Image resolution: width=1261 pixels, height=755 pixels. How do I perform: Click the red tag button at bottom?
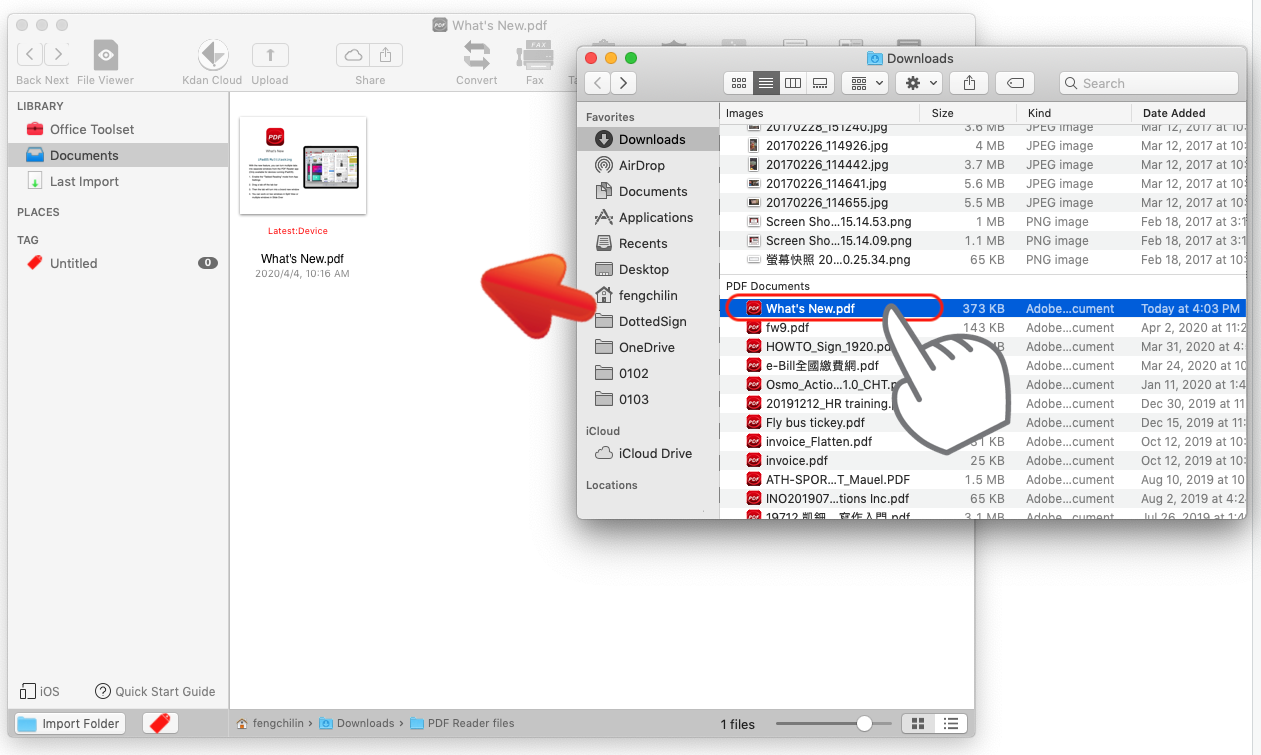point(160,723)
